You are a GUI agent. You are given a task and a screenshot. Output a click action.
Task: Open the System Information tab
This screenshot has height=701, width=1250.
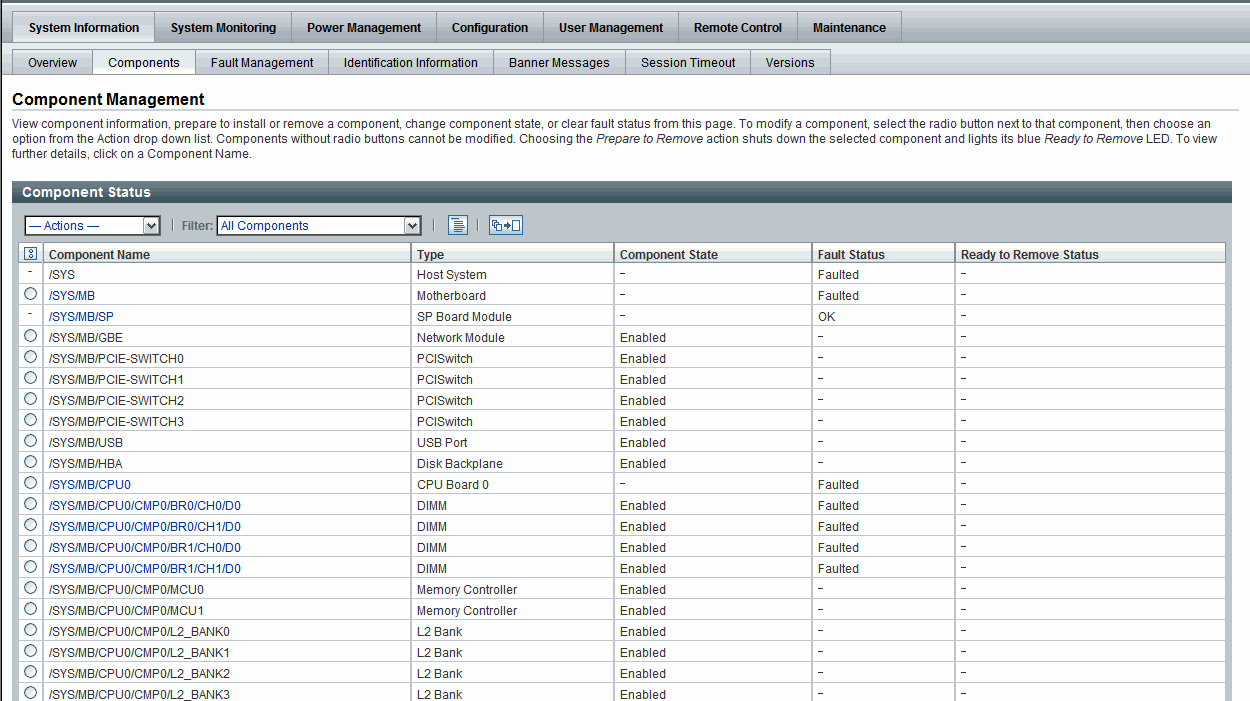click(84, 28)
